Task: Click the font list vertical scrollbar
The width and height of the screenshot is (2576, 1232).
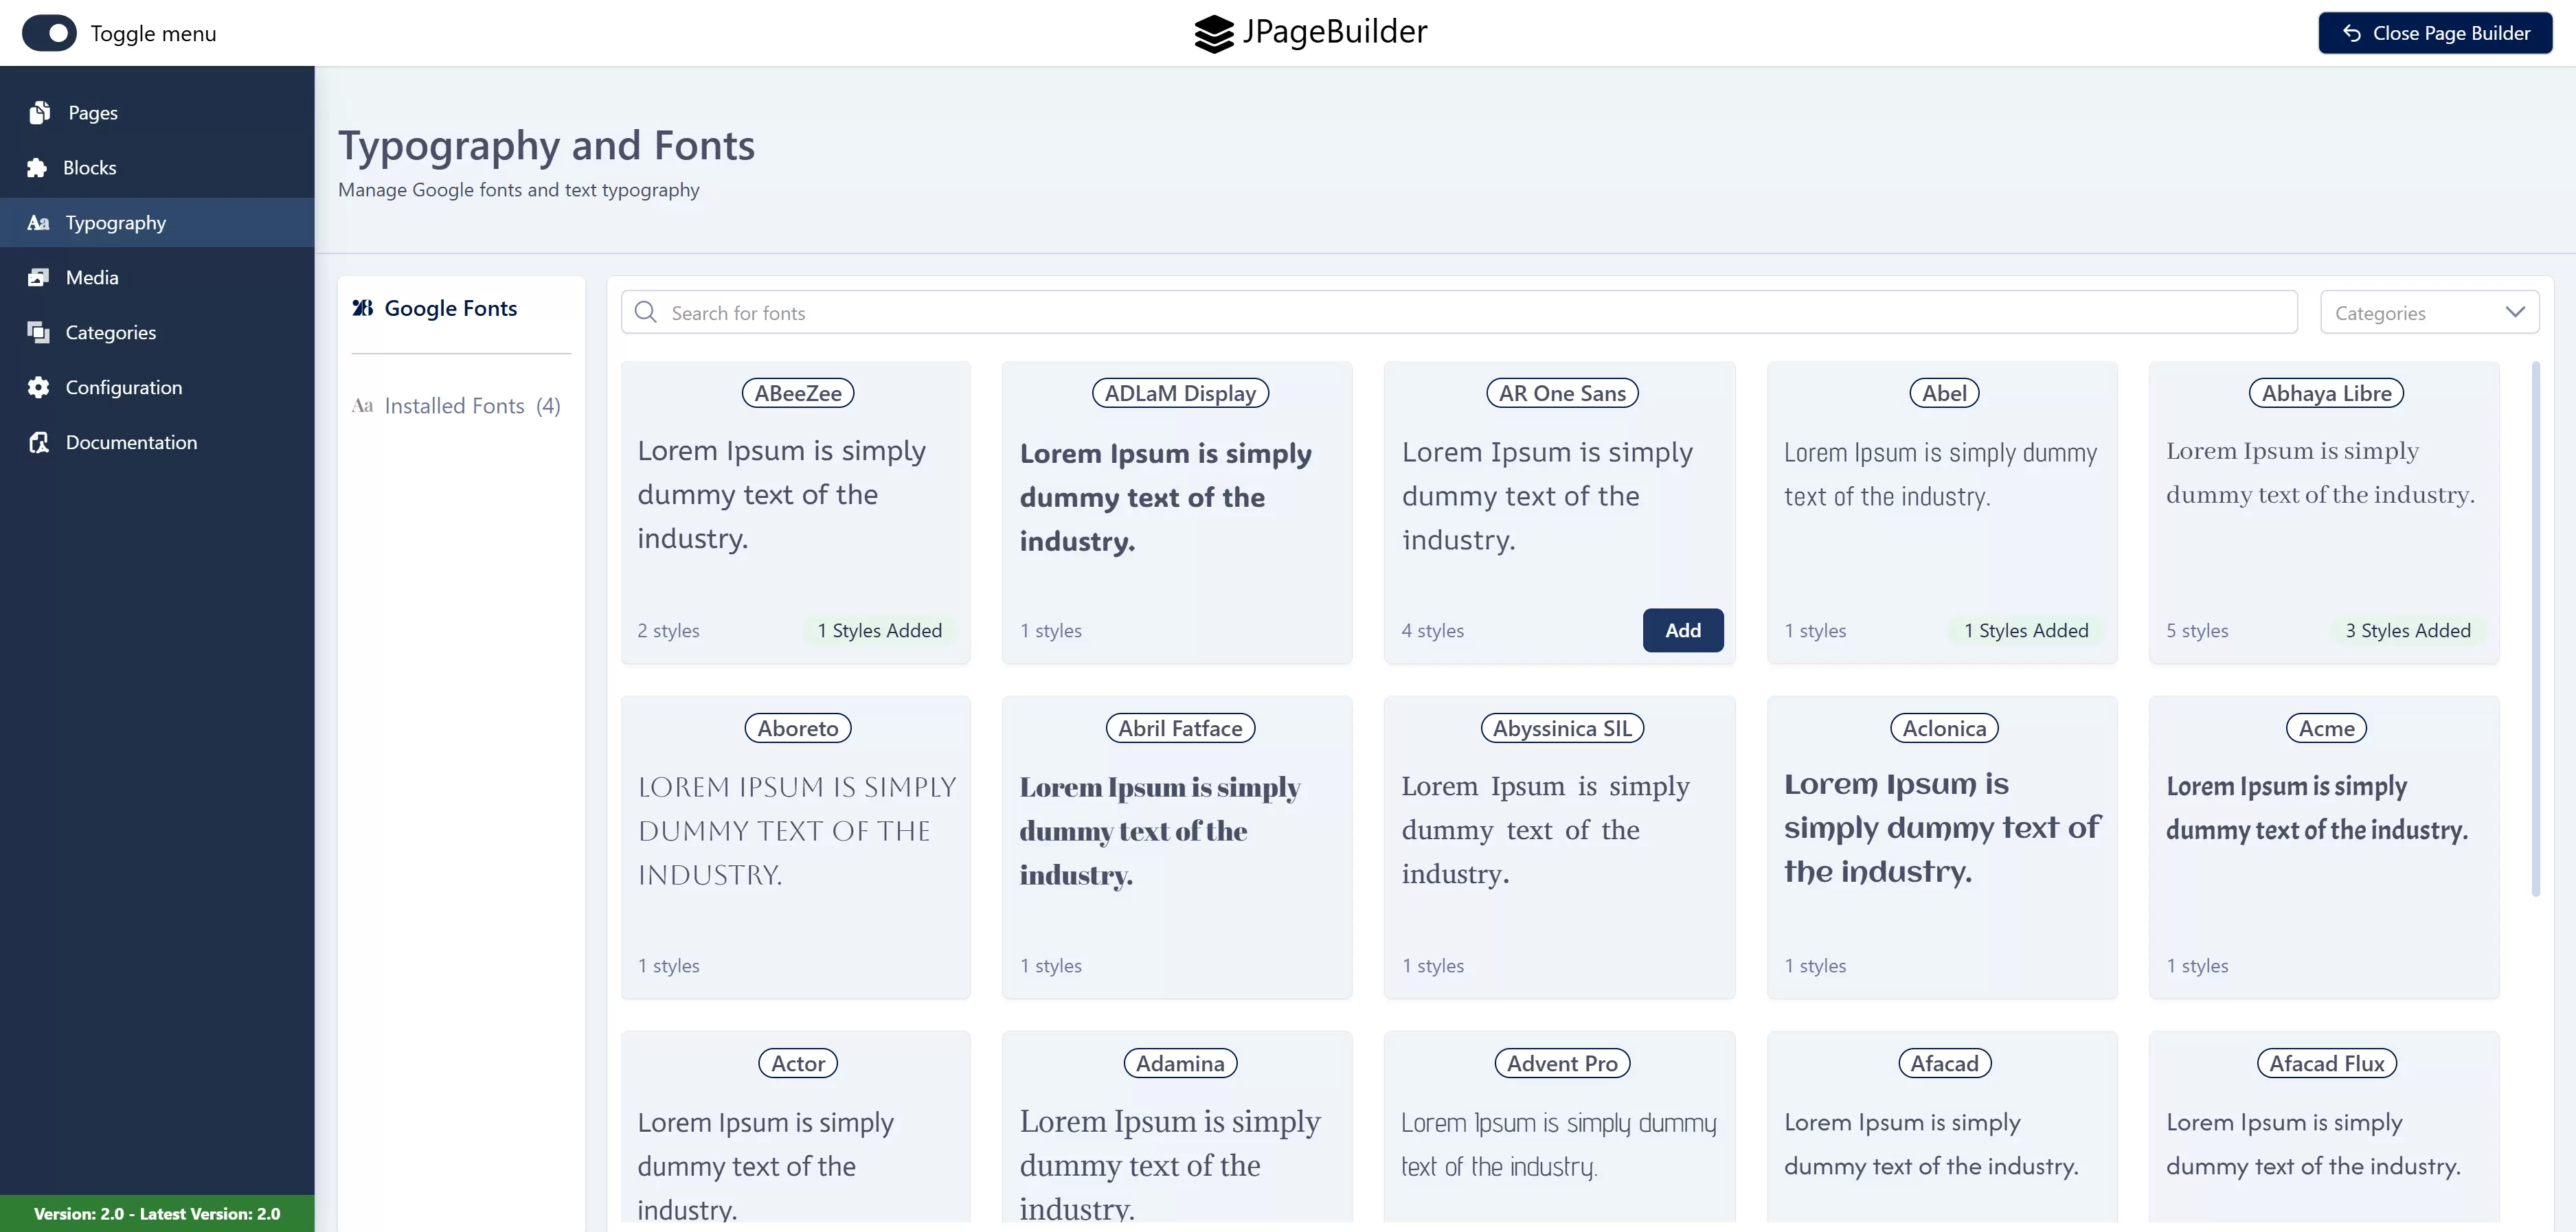Action: pyautogui.click(x=2535, y=629)
